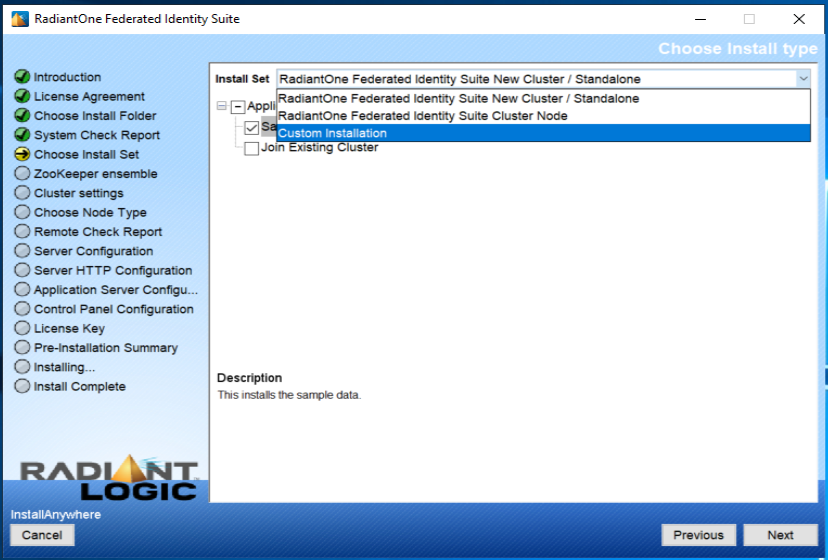Click the step circle beside Application Server Configu...
Image resolution: width=828 pixels, height=560 pixels.
[22, 290]
